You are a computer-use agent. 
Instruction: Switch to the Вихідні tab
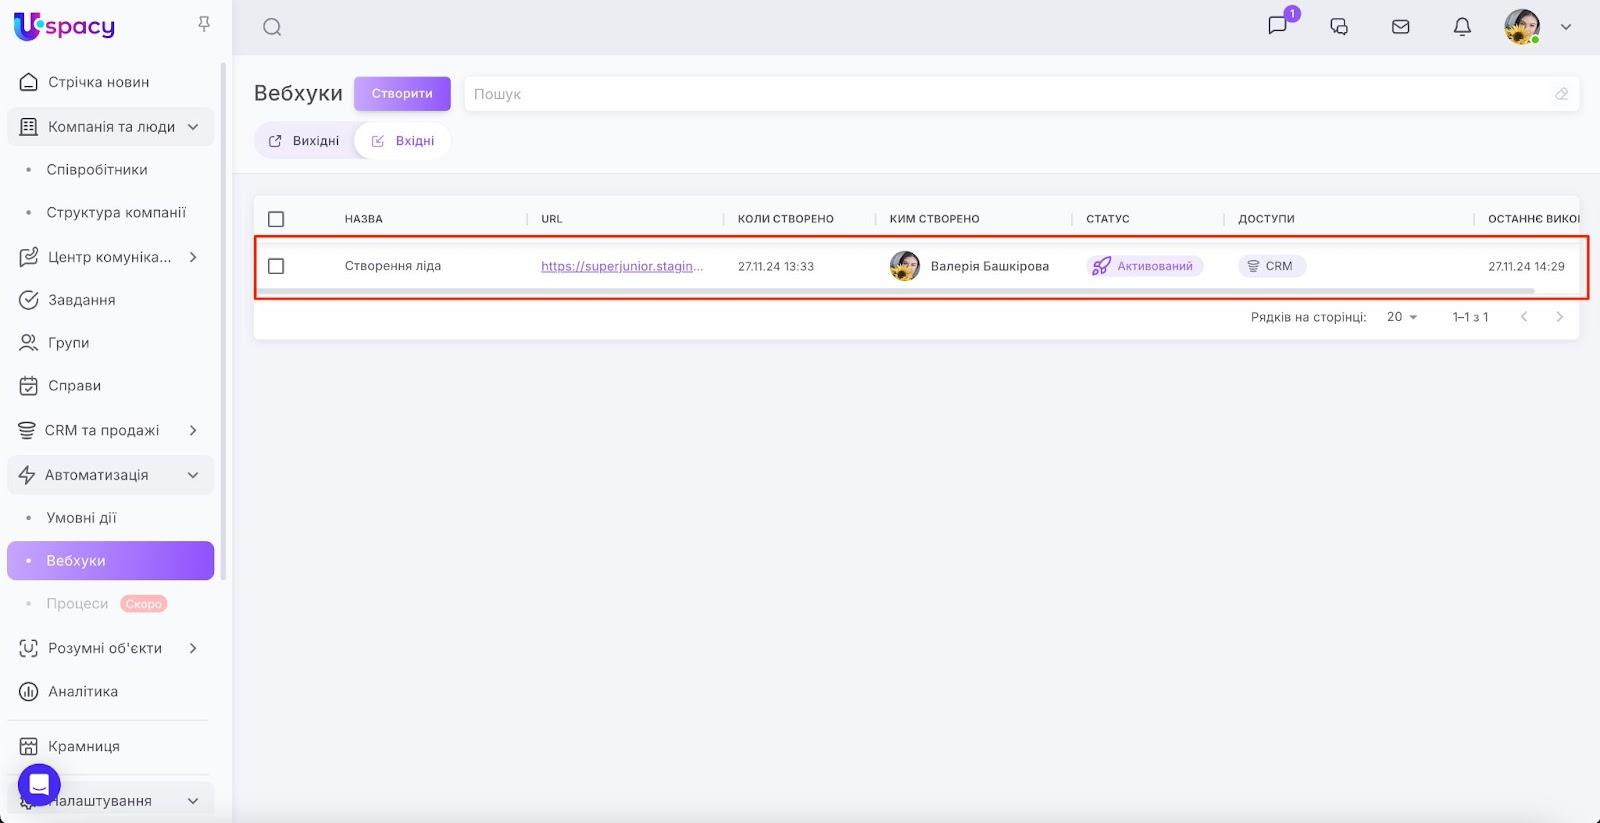click(305, 141)
